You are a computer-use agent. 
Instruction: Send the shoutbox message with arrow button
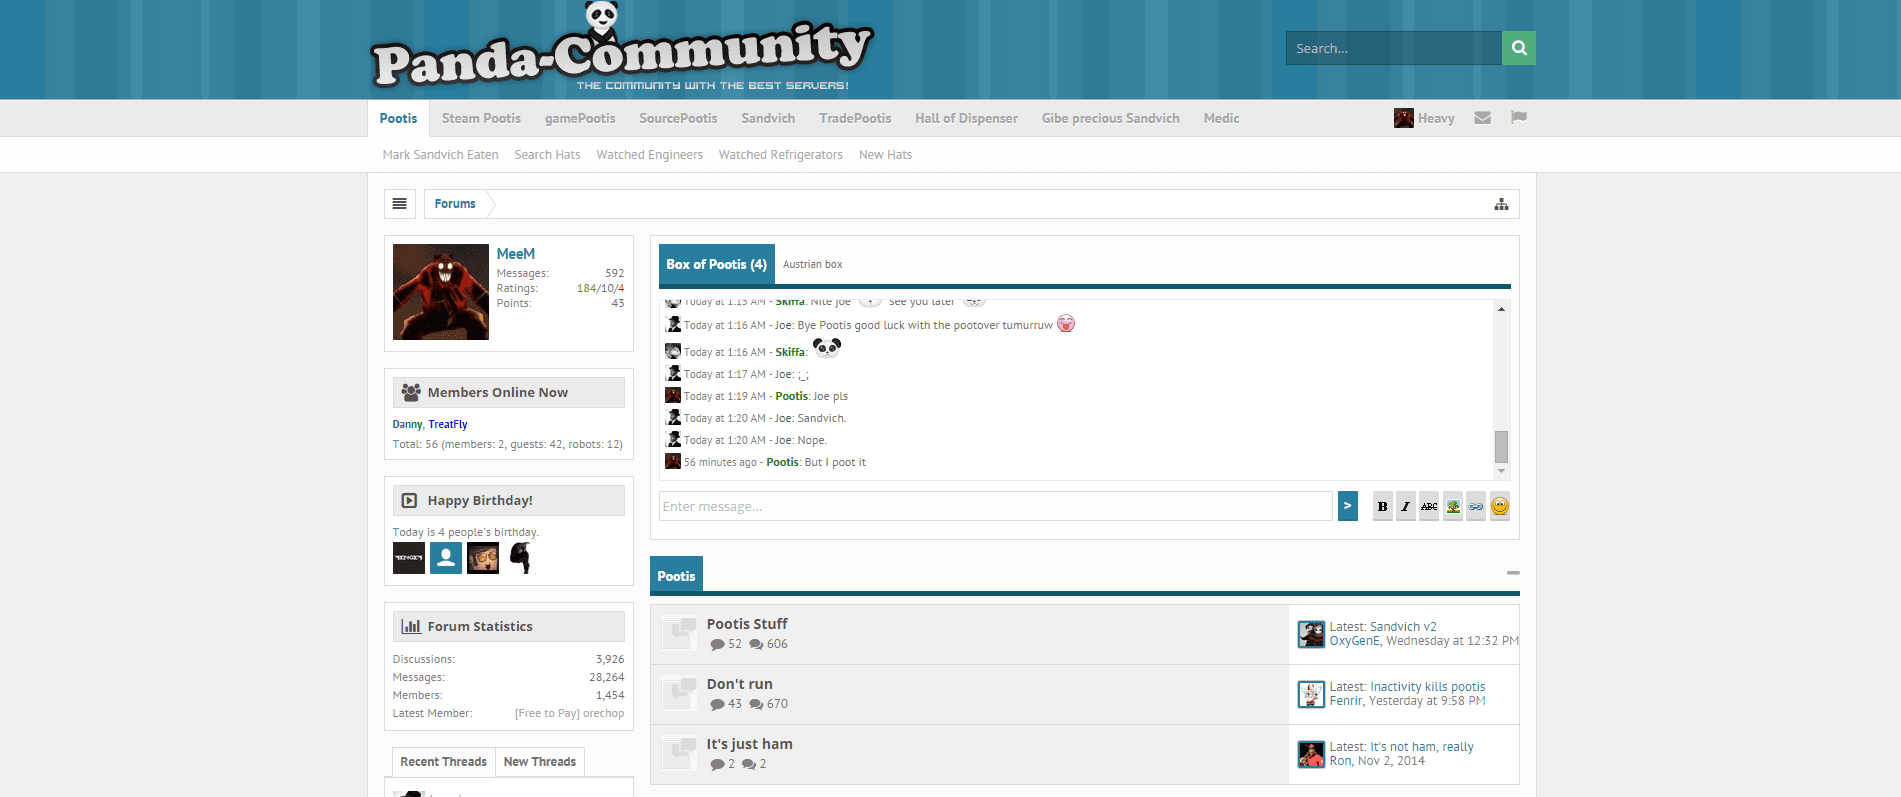pyautogui.click(x=1347, y=506)
